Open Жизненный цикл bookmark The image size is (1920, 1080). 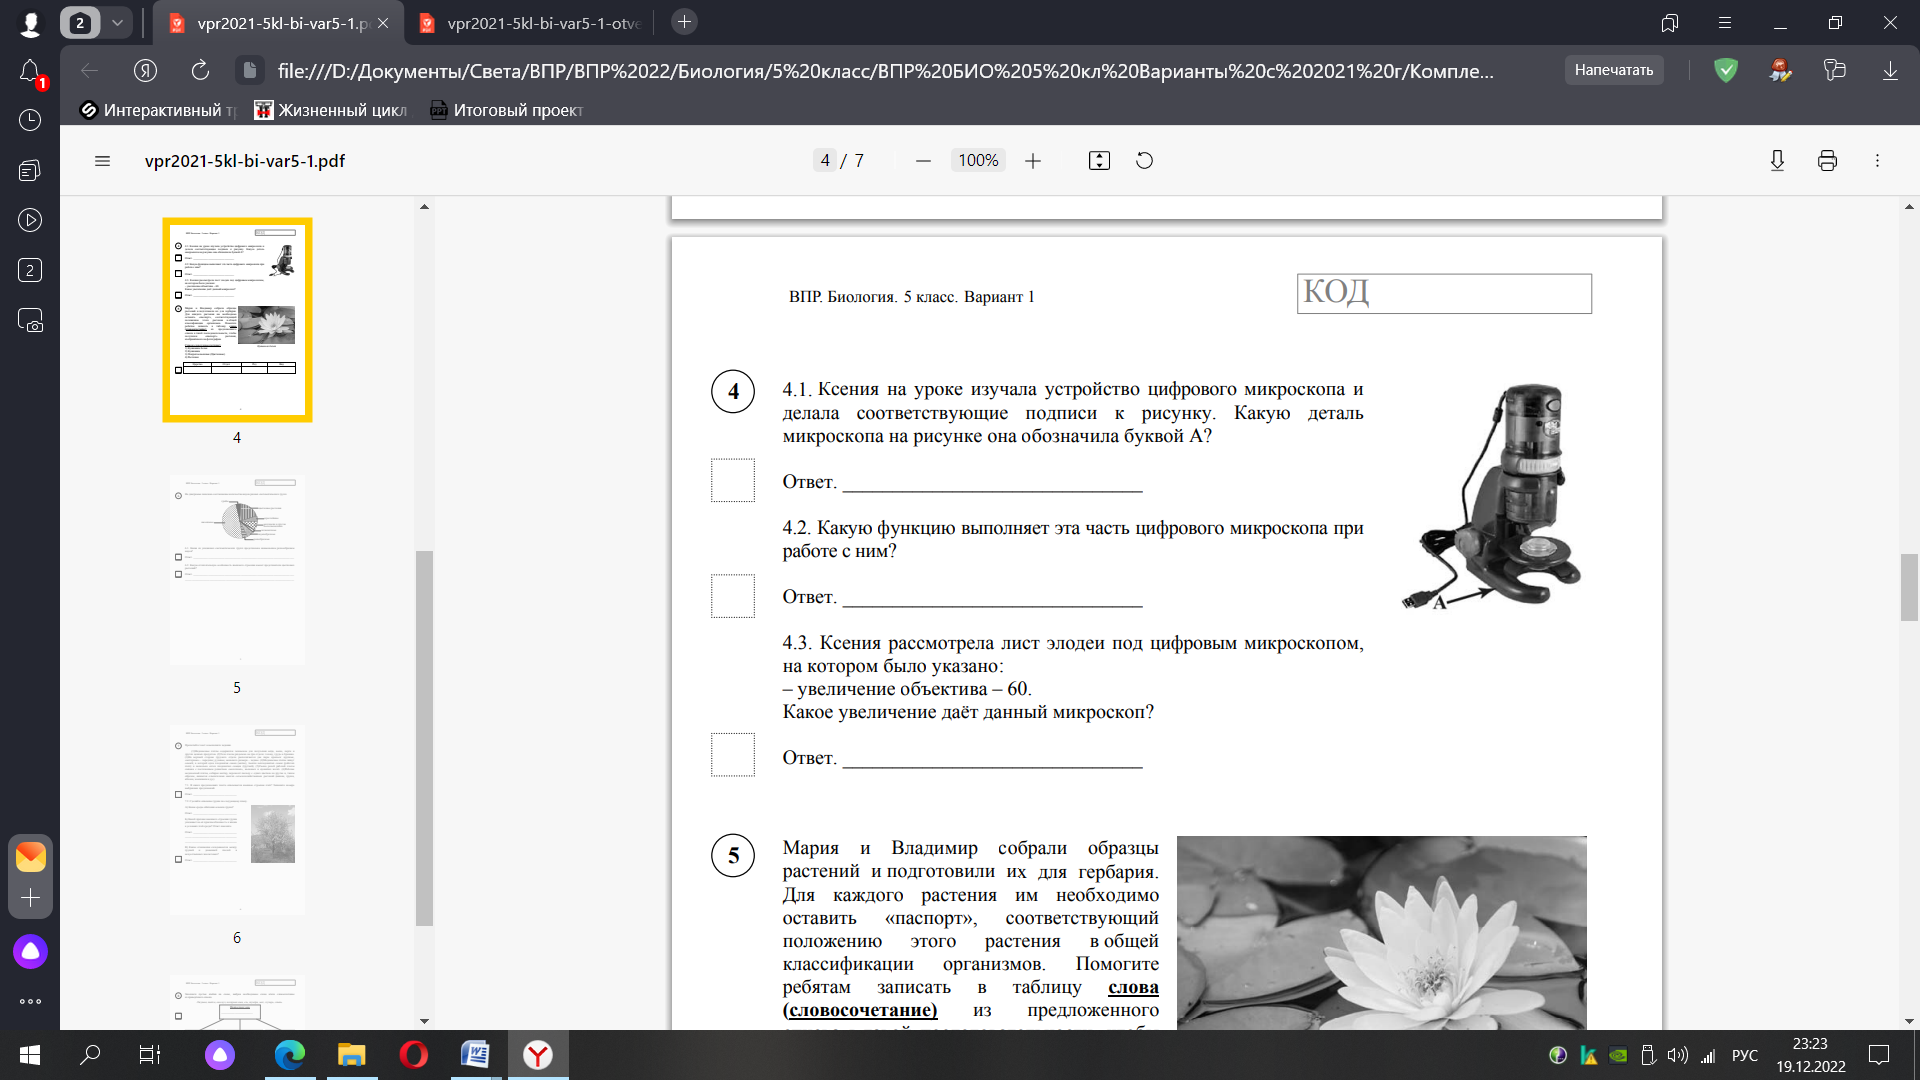[331, 110]
